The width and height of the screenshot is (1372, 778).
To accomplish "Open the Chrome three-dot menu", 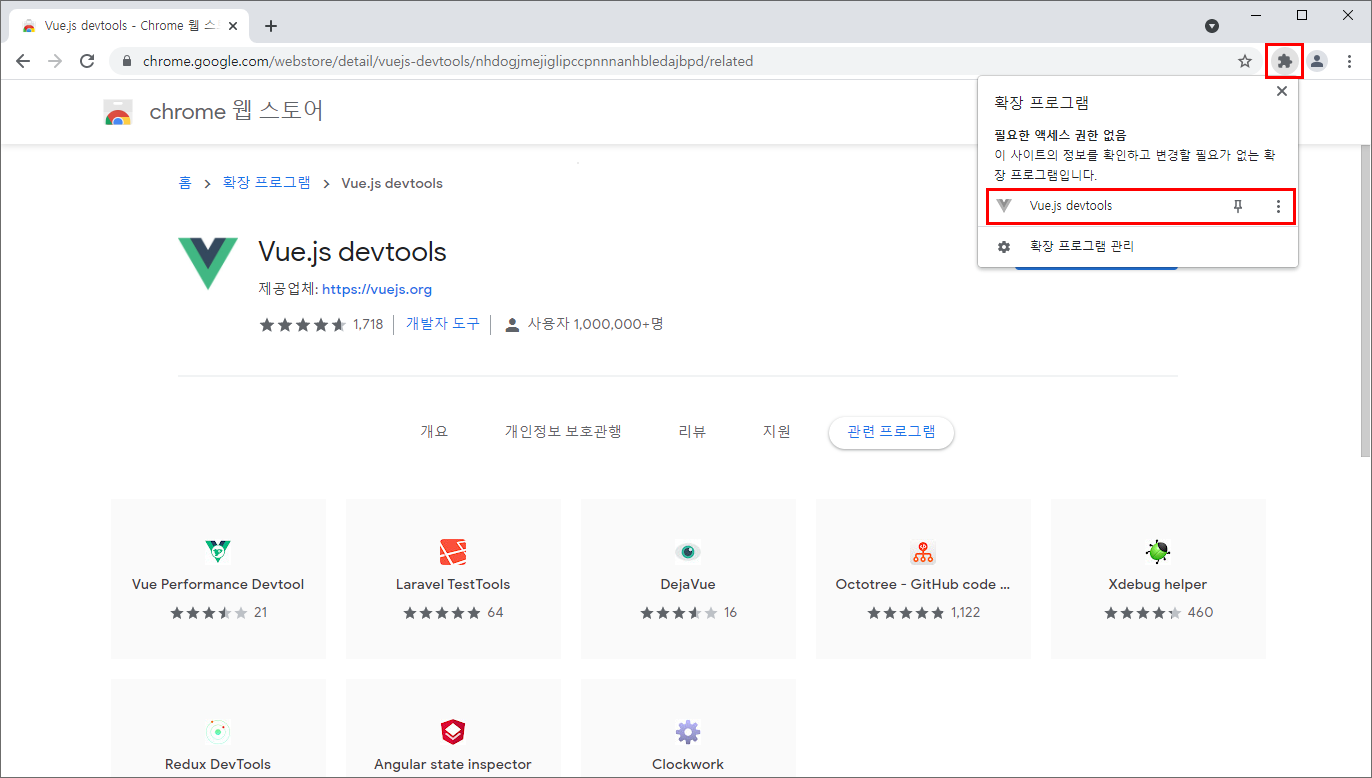I will pyautogui.click(x=1349, y=61).
